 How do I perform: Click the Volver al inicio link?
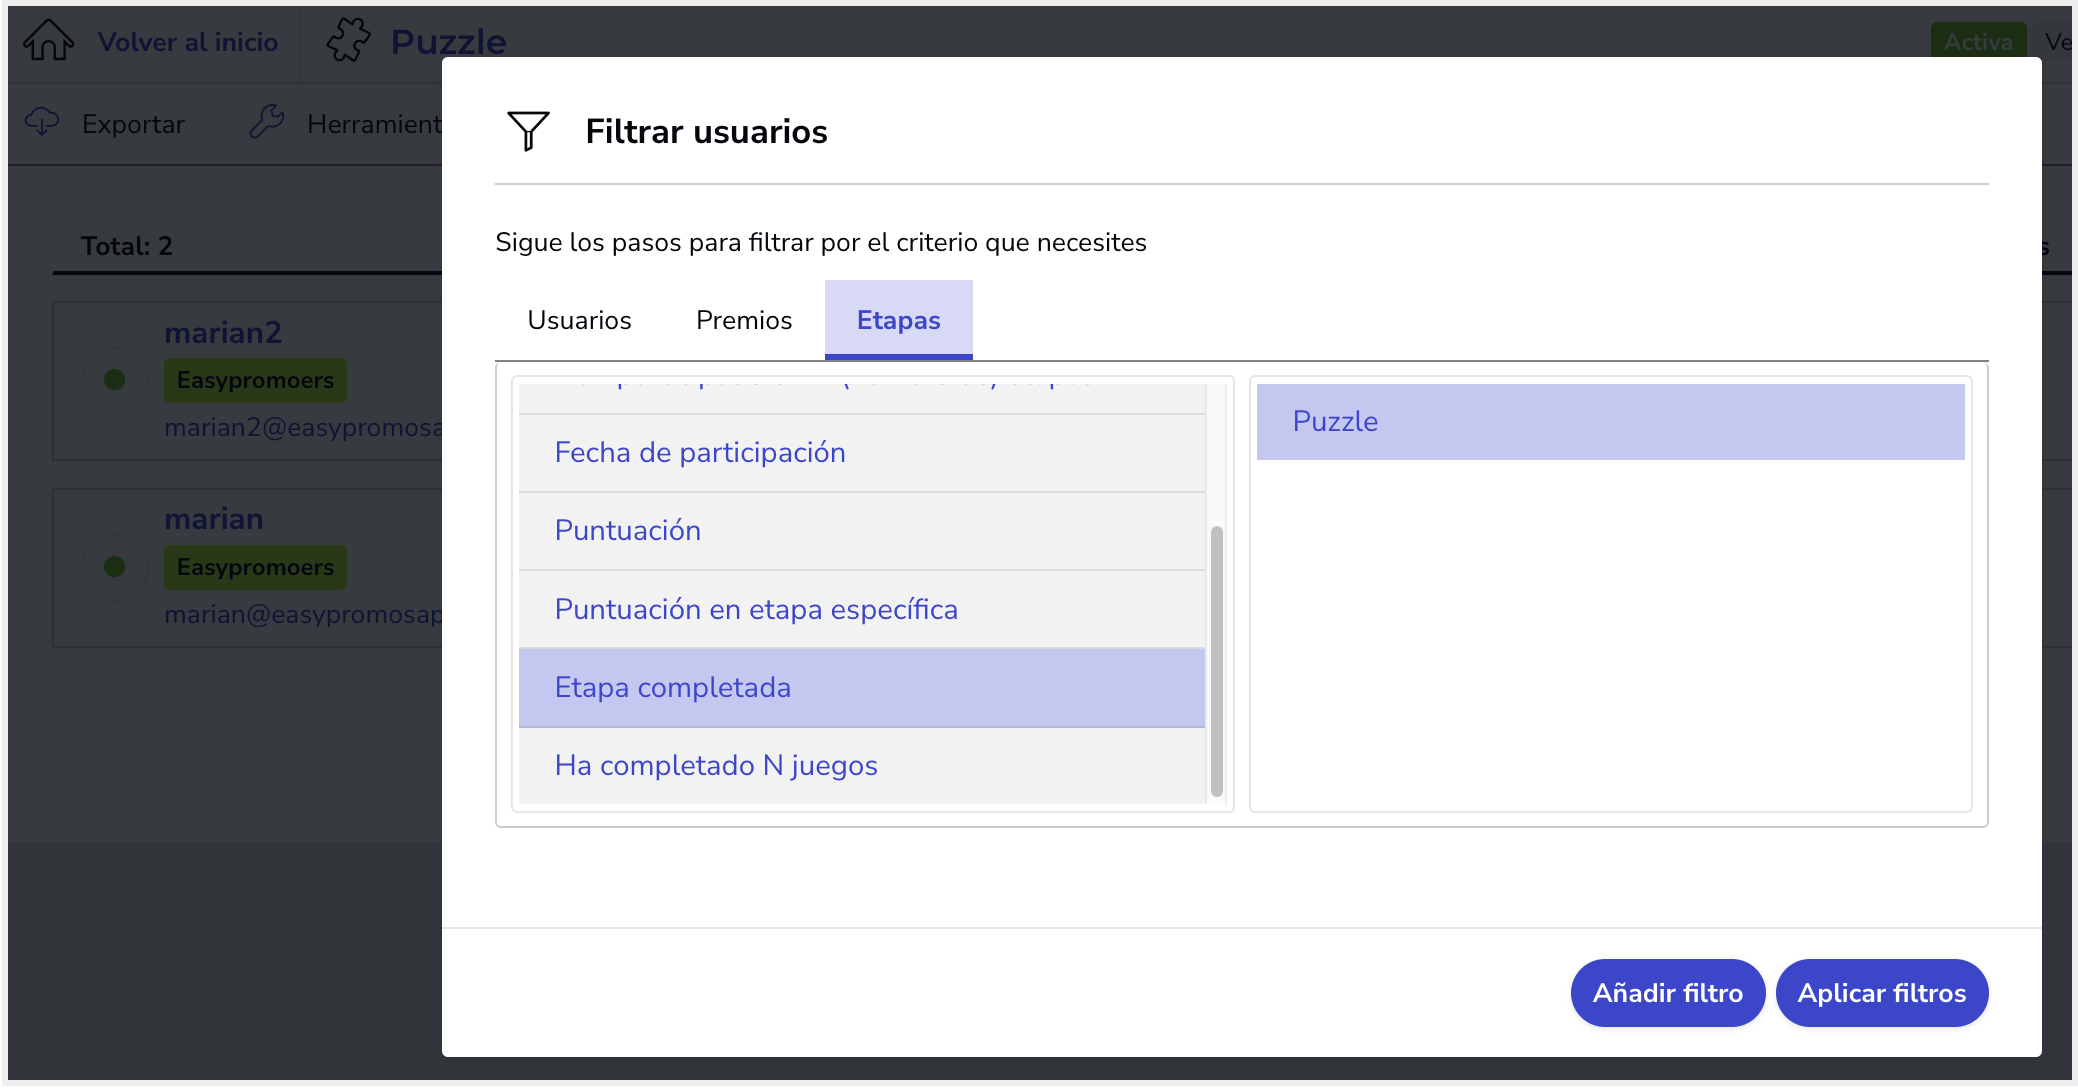coord(188,42)
